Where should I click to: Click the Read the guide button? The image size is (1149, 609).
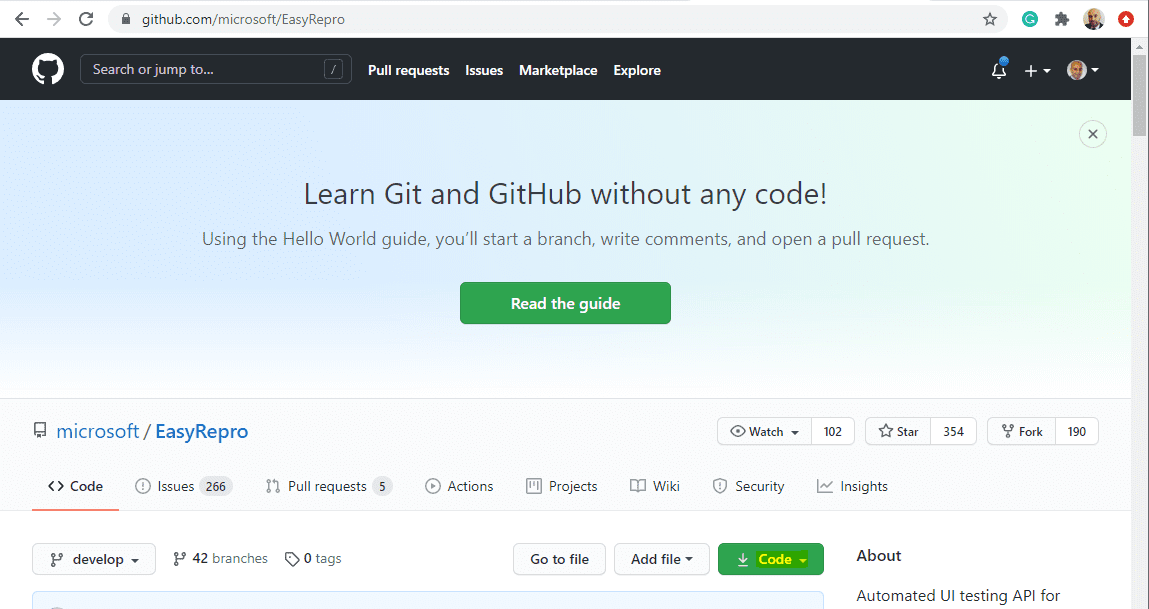coord(565,303)
